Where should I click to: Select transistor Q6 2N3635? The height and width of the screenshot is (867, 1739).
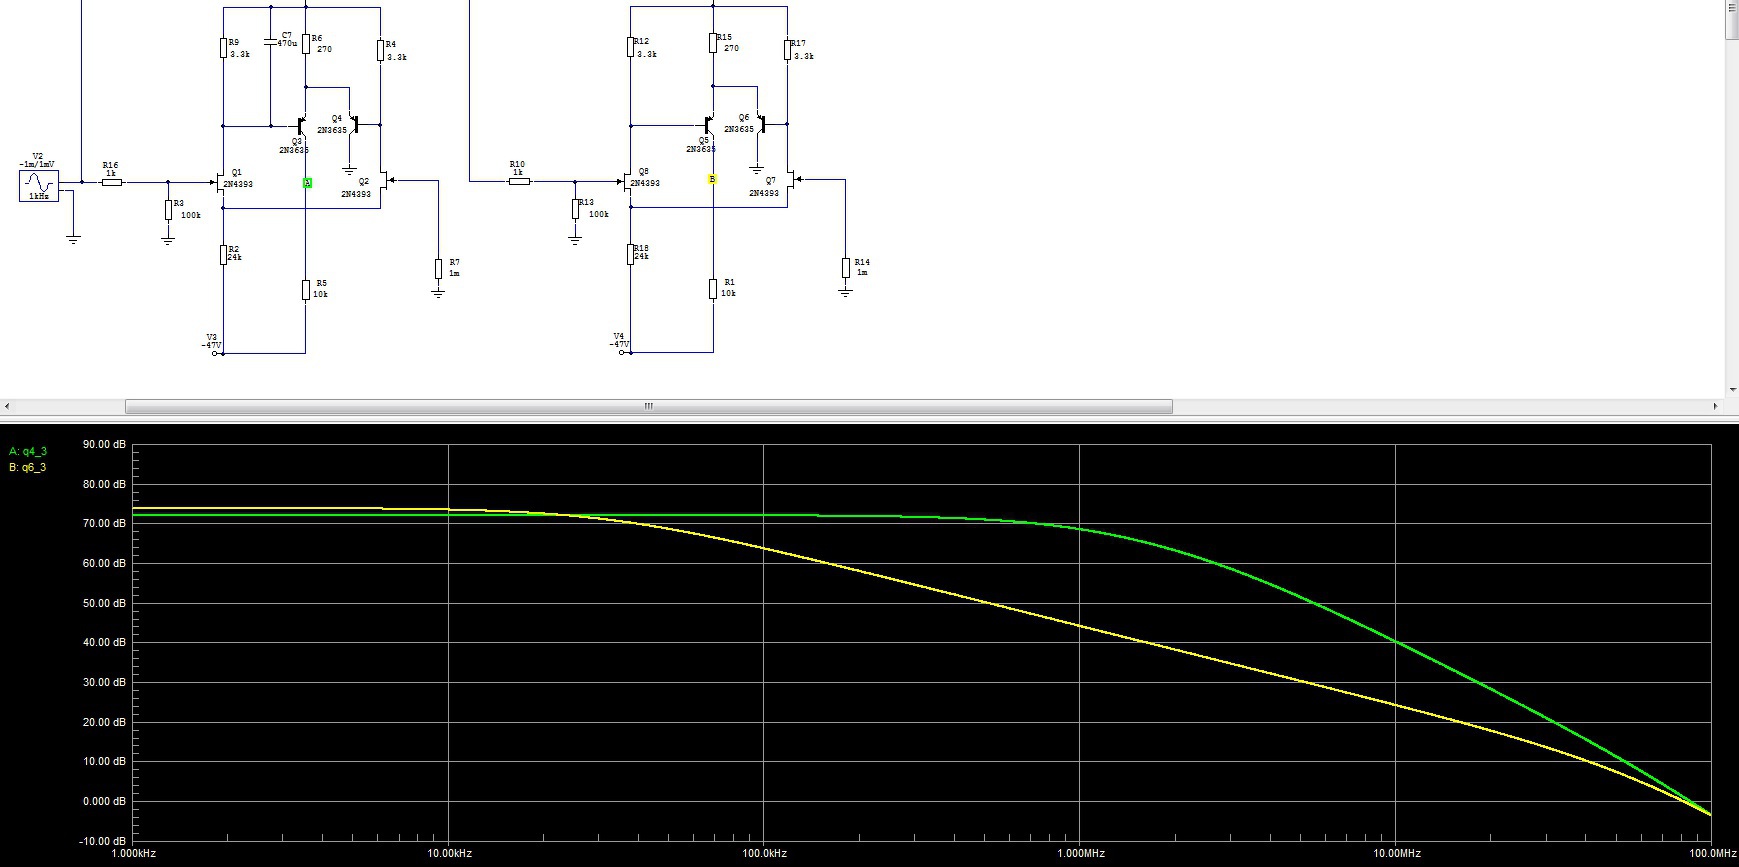(x=760, y=124)
